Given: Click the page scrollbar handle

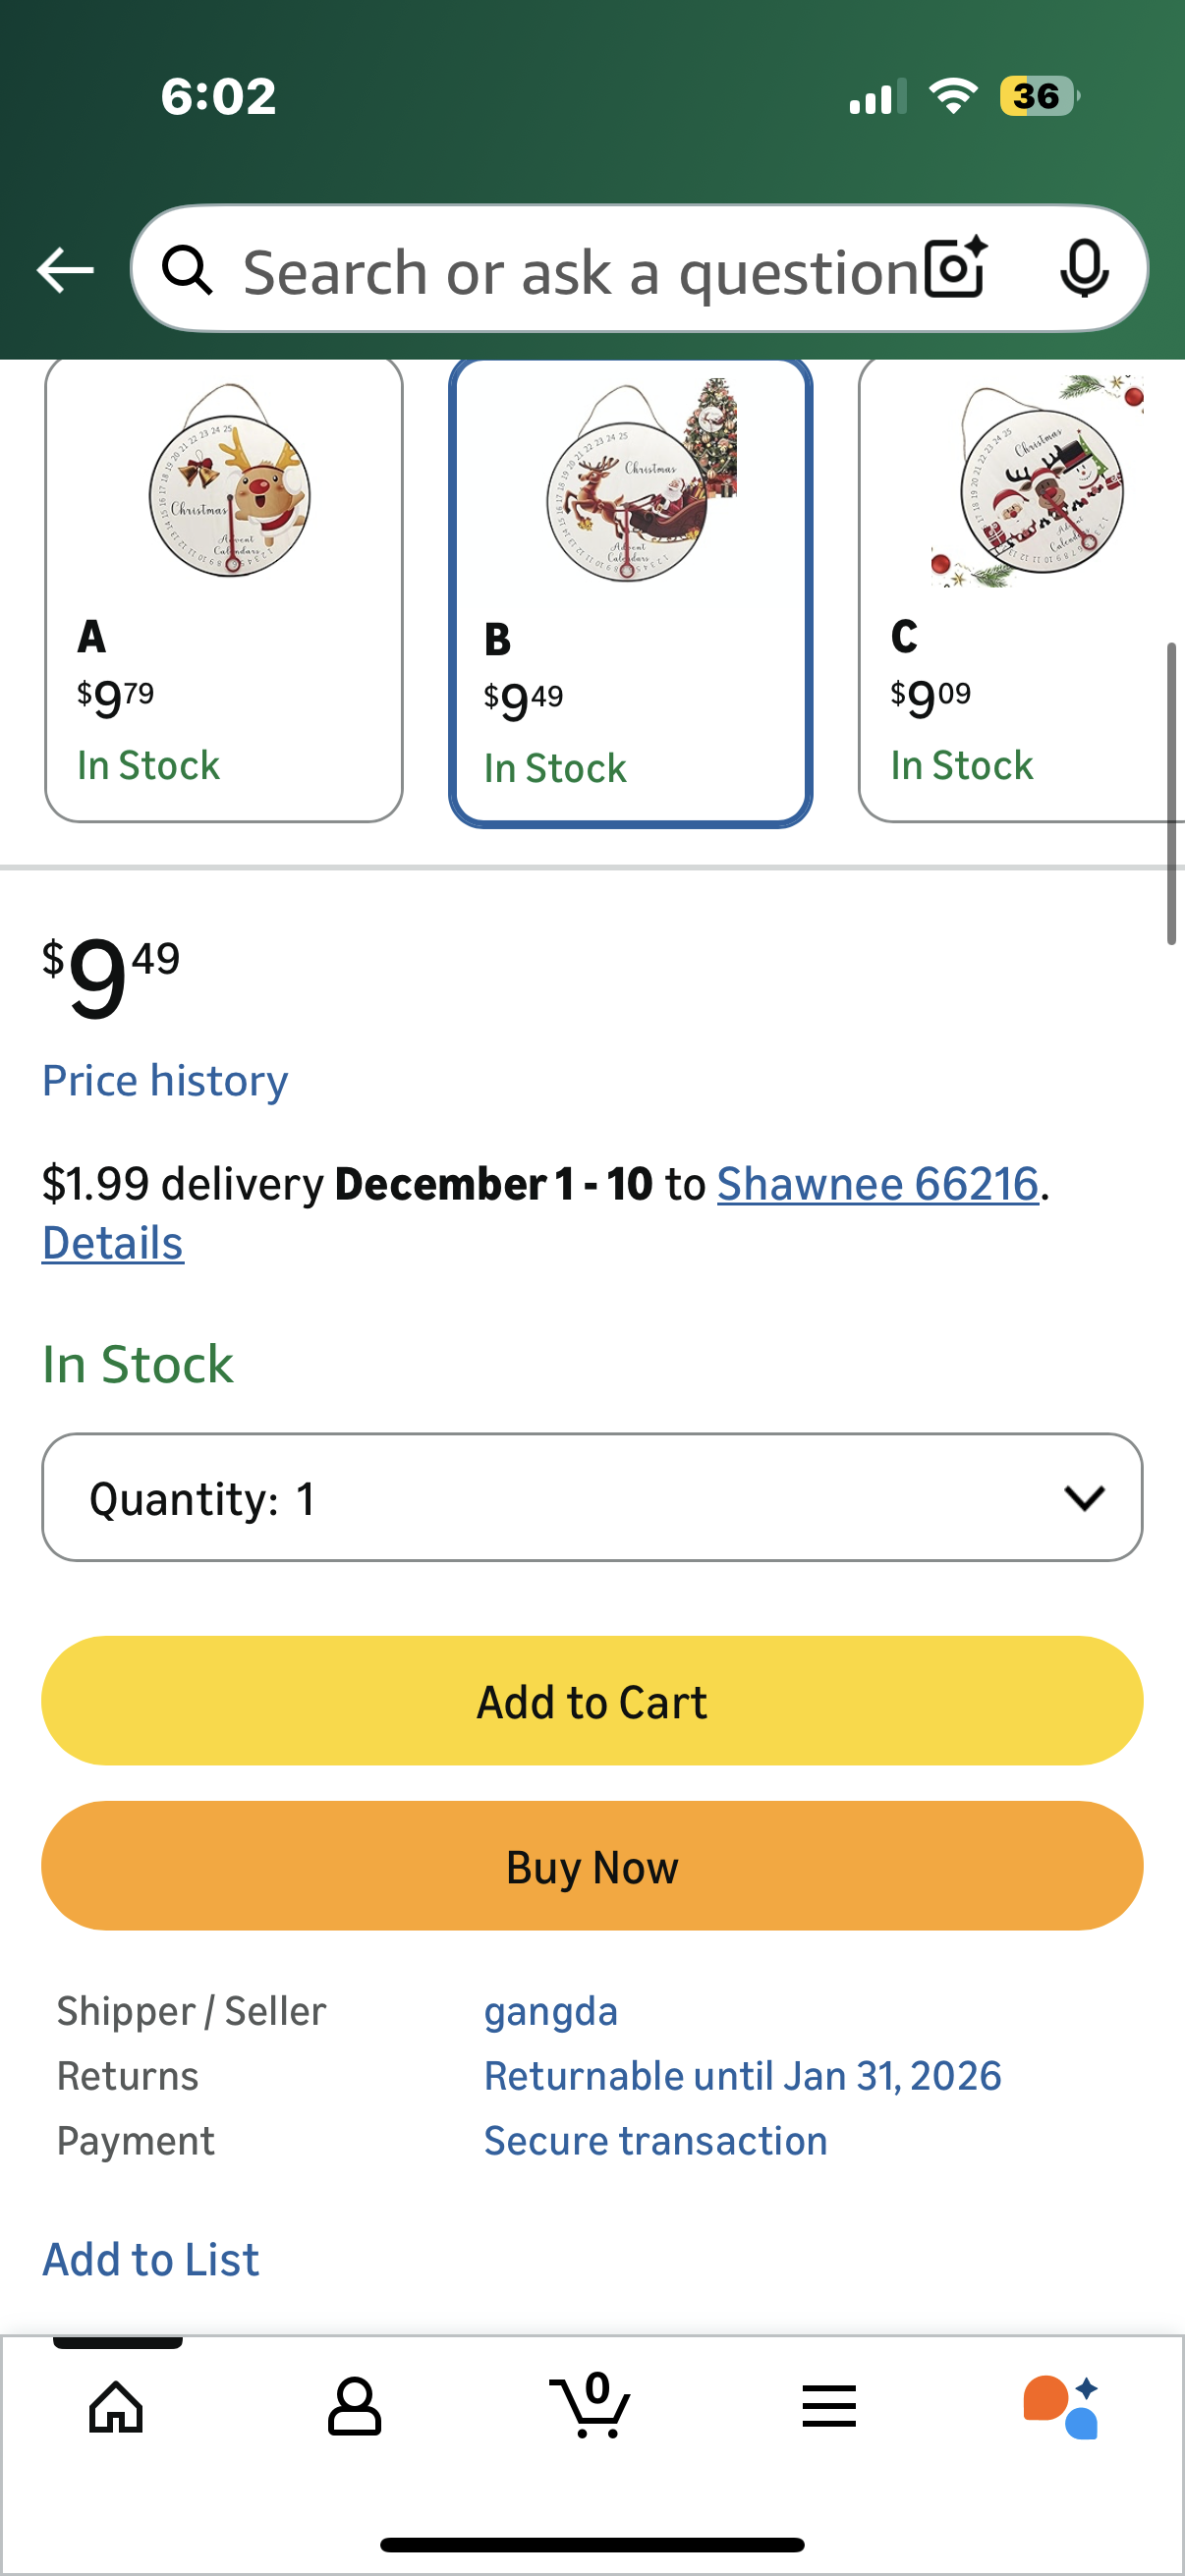Looking at the screenshot, I should click(1171, 793).
